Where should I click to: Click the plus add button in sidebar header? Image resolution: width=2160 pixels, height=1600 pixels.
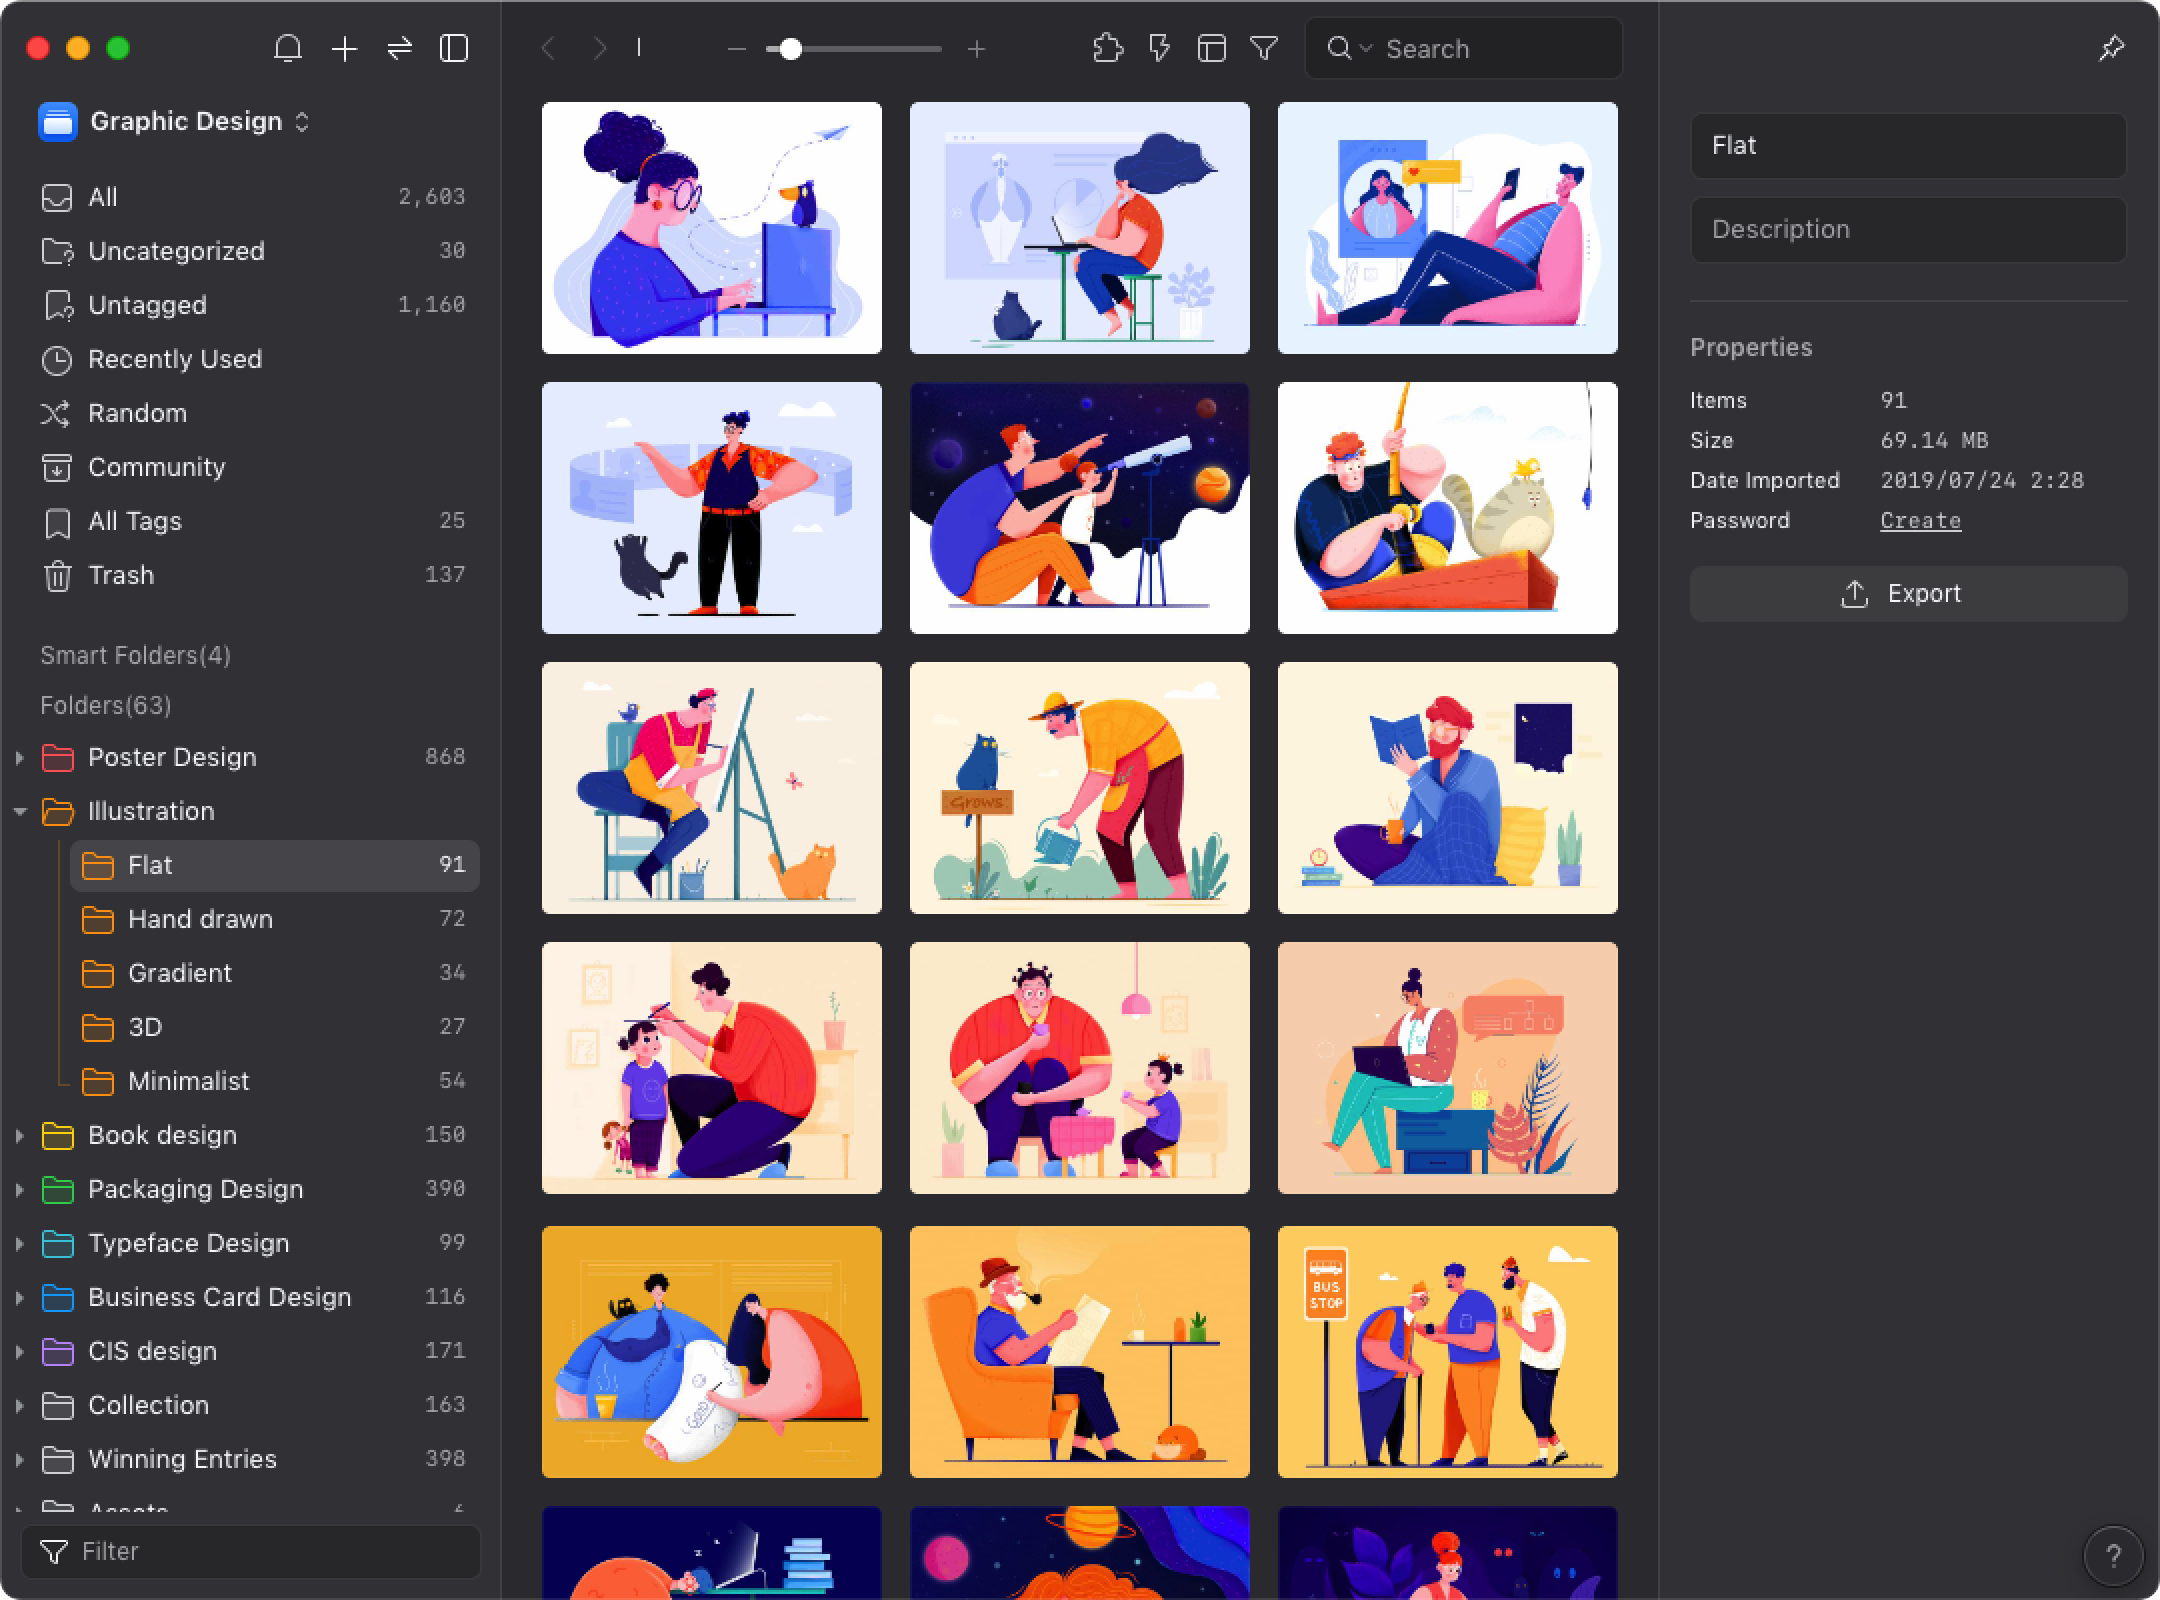click(344, 48)
